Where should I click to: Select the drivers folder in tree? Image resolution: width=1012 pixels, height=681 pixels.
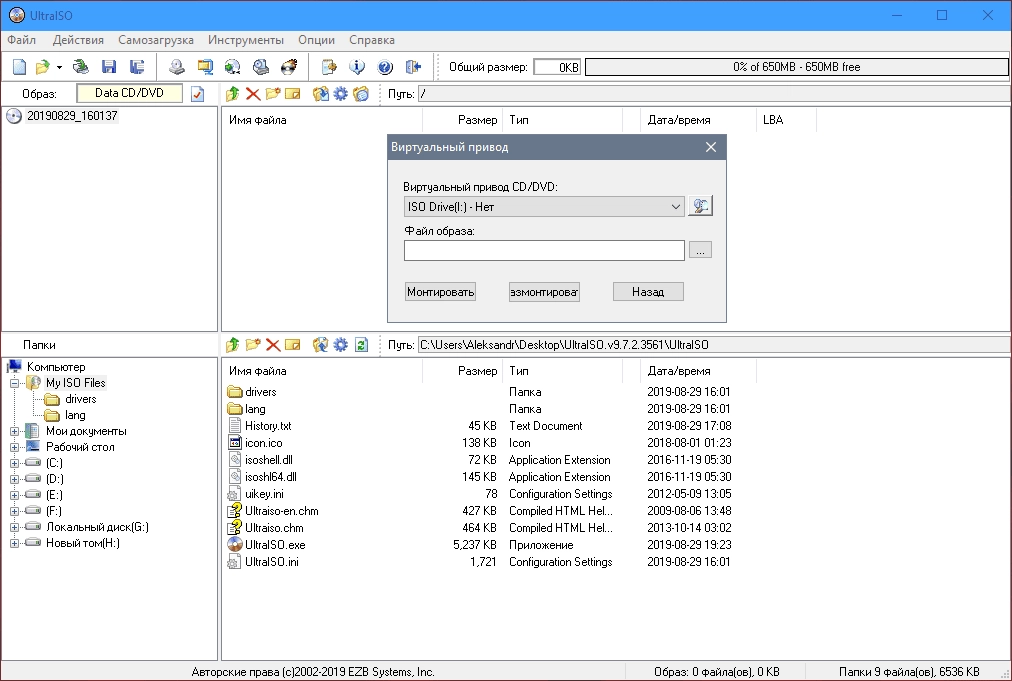tap(80, 399)
